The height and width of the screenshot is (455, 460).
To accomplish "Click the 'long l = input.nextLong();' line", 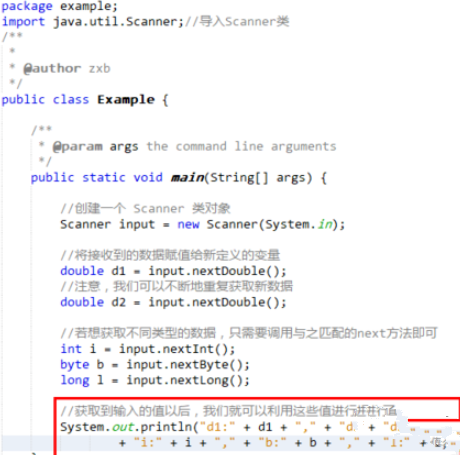I will pyautogui.click(x=155, y=380).
